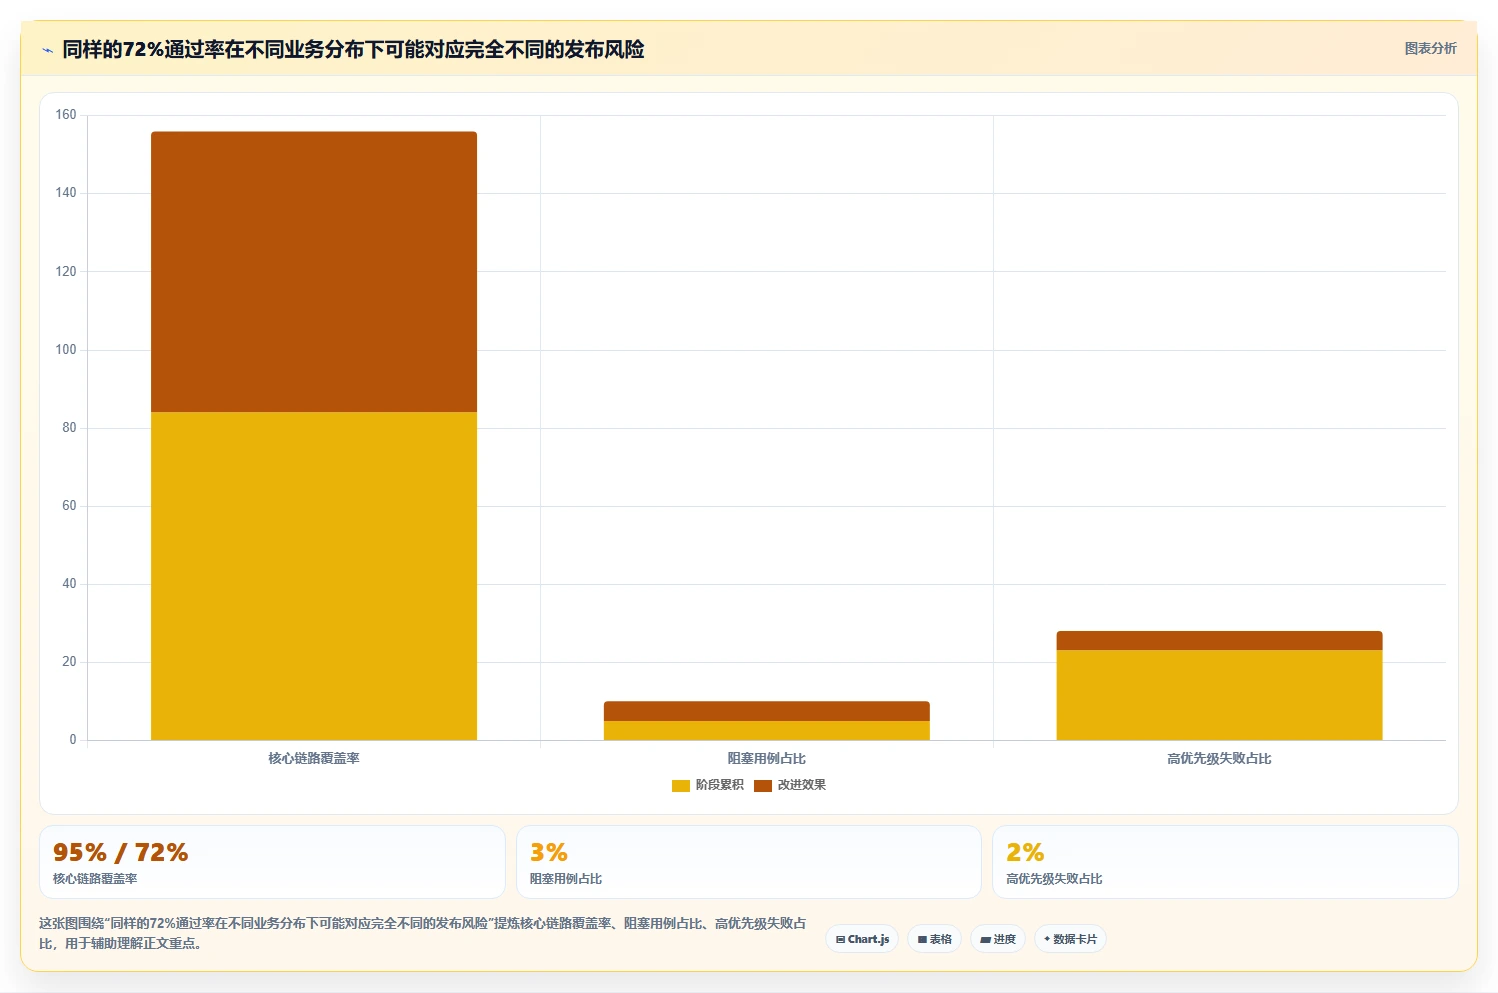Toggle the 阶段累积 legend item

click(x=708, y=785)
